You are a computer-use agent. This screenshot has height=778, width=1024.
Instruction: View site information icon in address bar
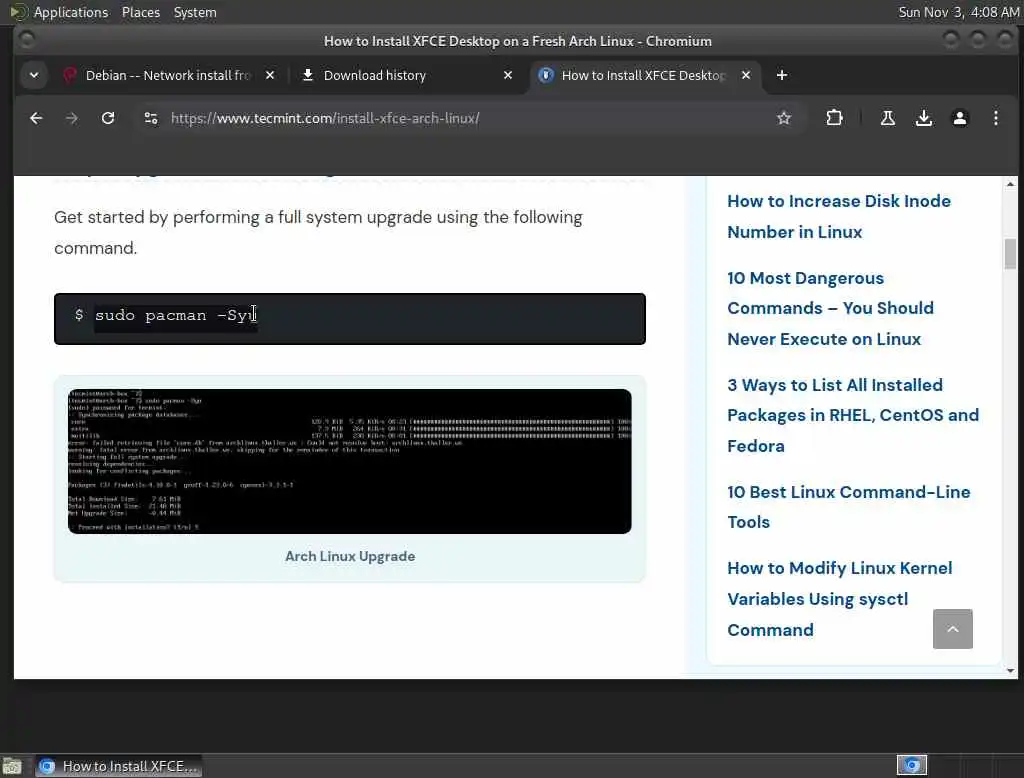click(151, 118)
